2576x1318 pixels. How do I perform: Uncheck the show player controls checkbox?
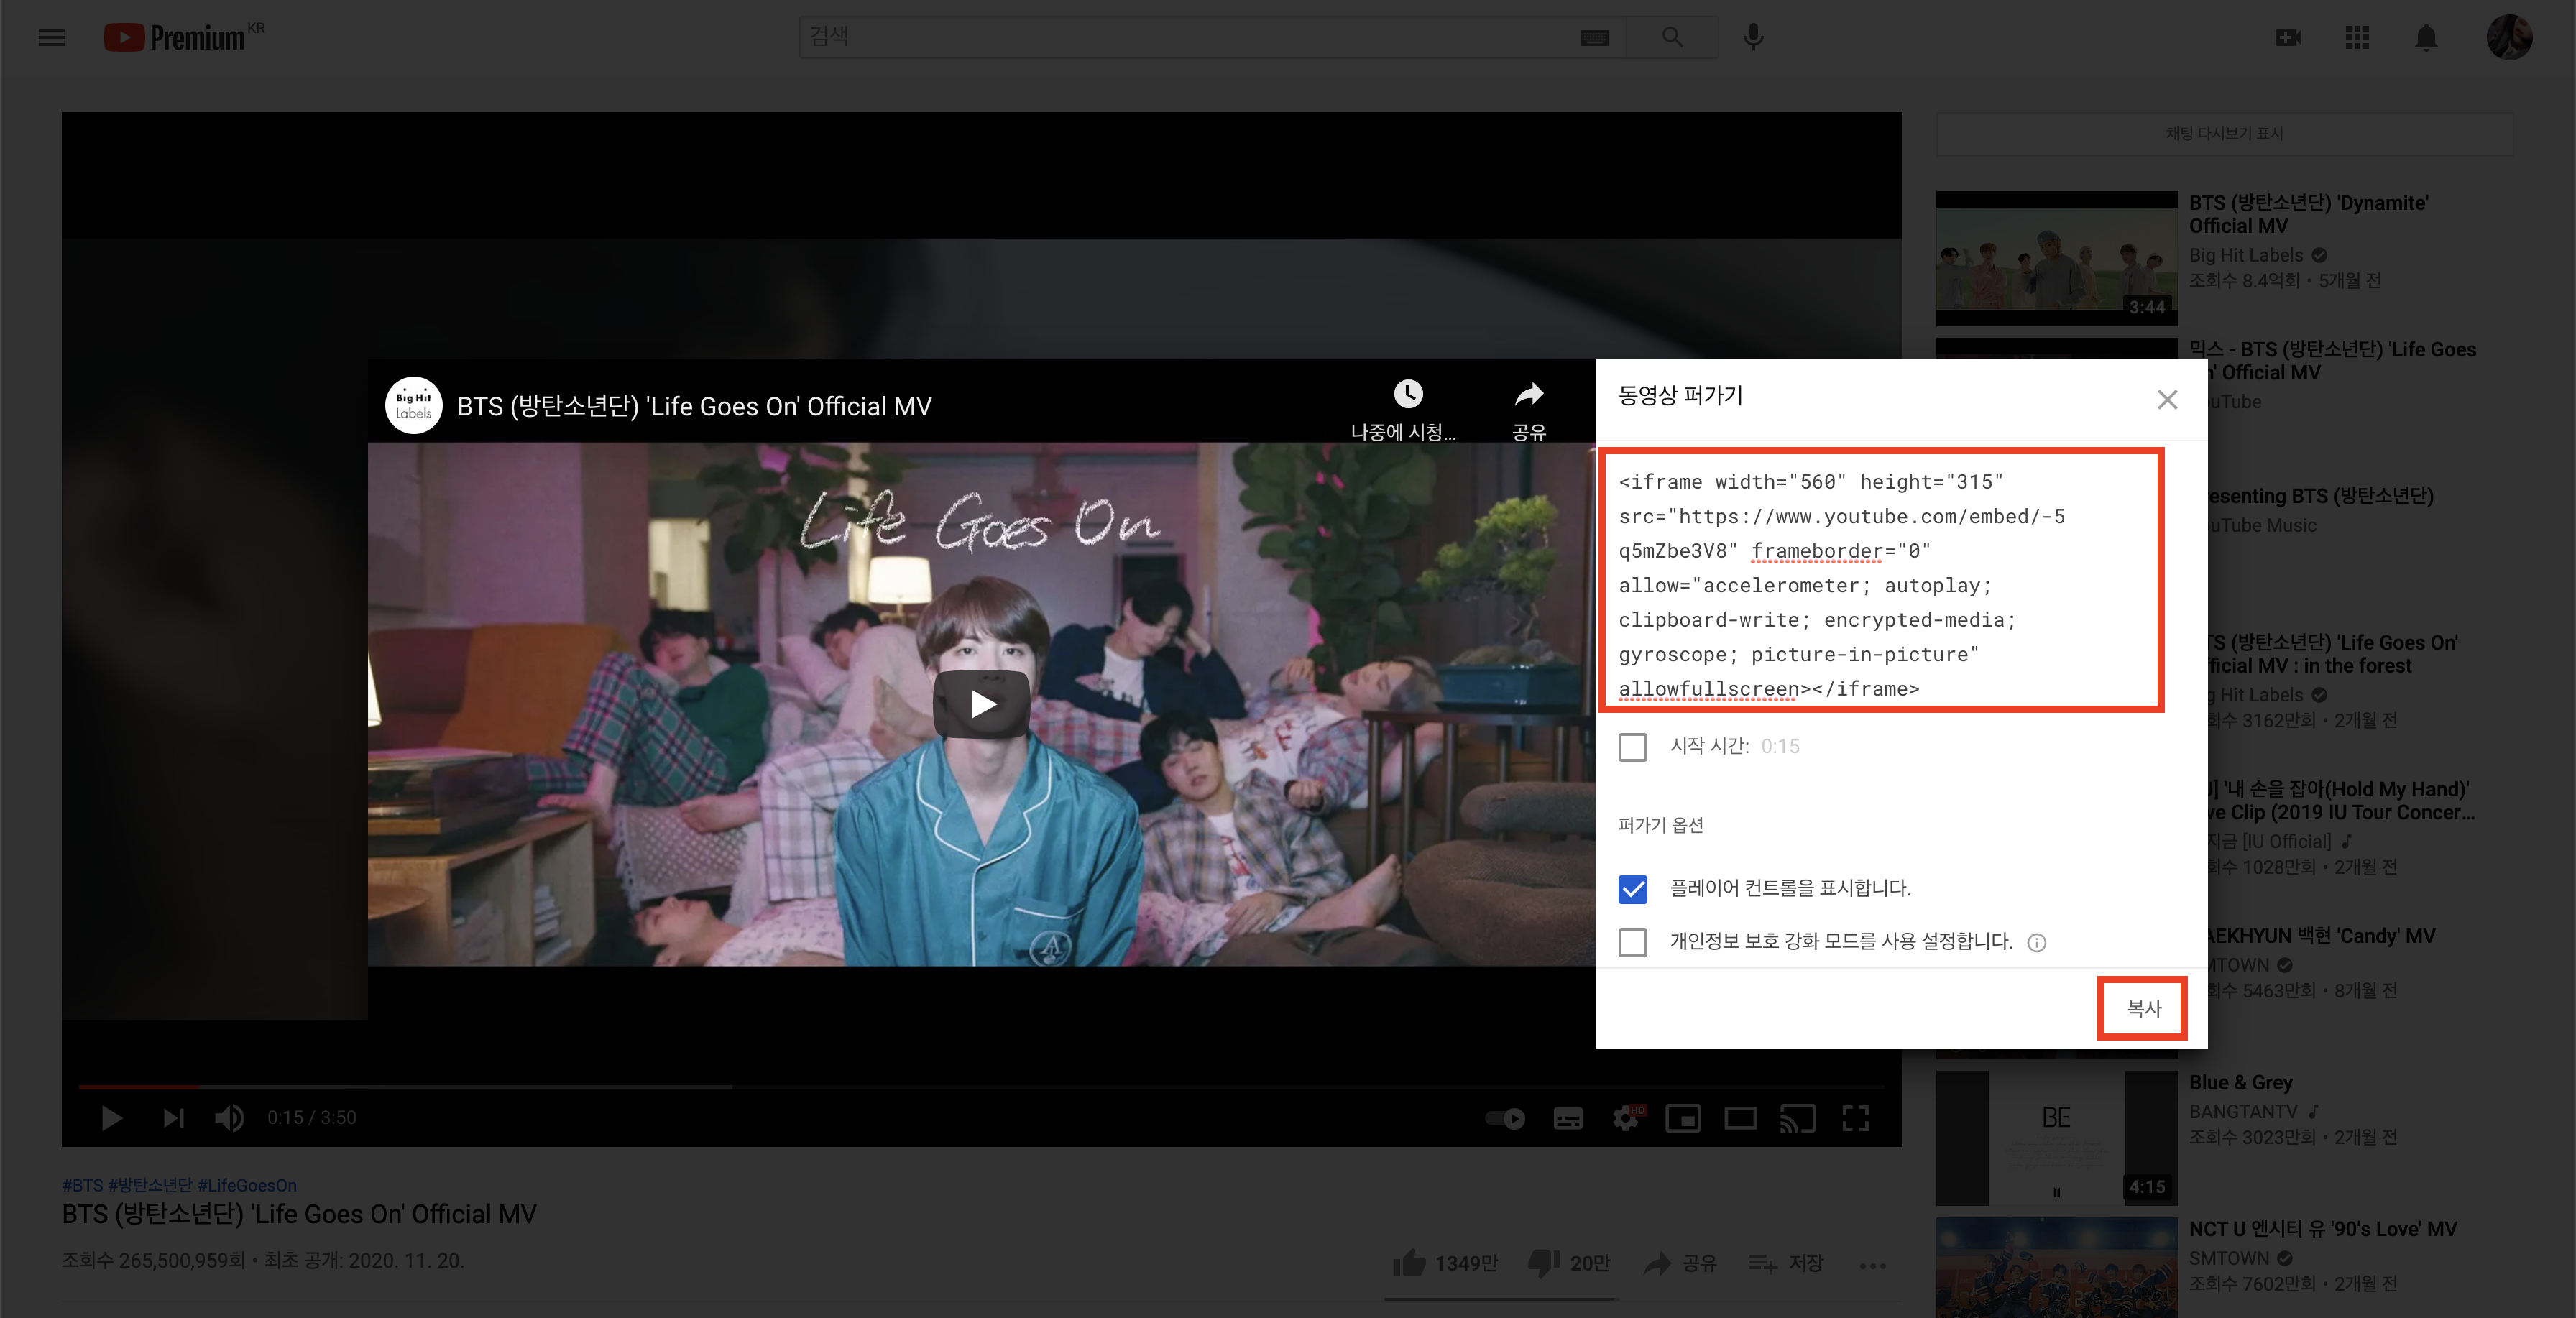(x=1633, y=888)
